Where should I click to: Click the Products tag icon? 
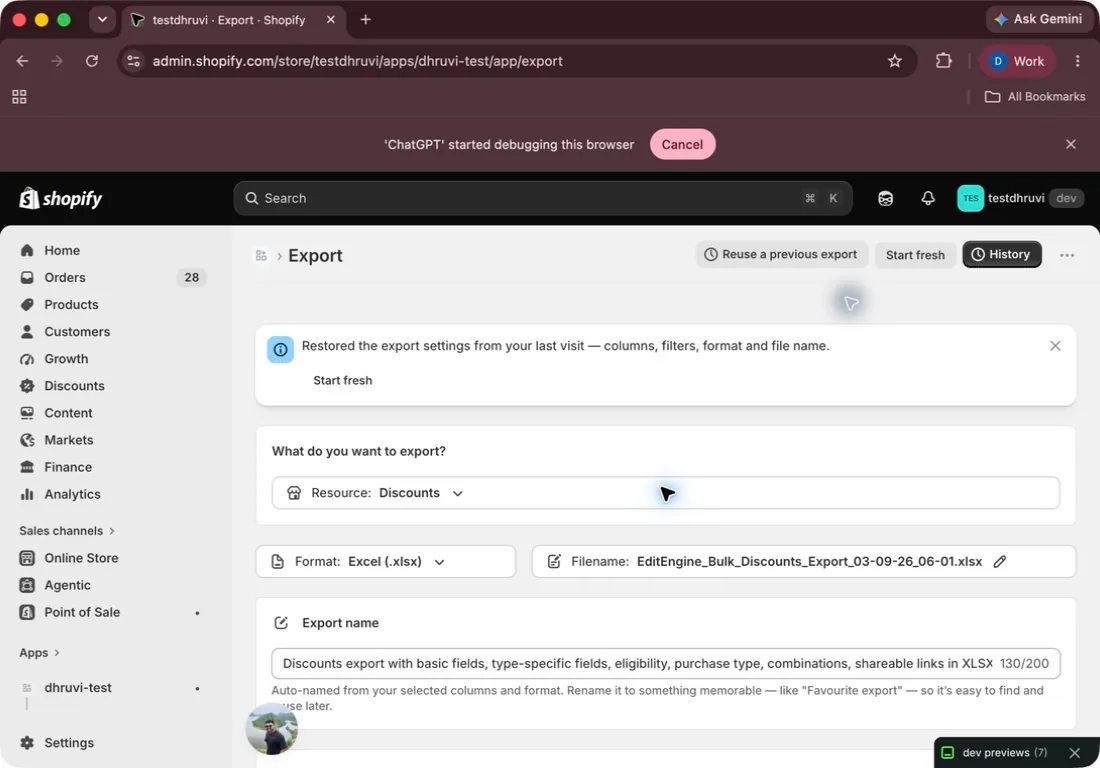click(27, 304)
